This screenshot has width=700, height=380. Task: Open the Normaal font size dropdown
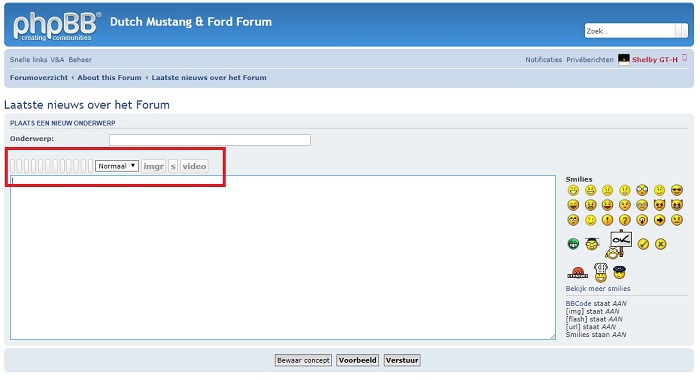pos(117,166)
